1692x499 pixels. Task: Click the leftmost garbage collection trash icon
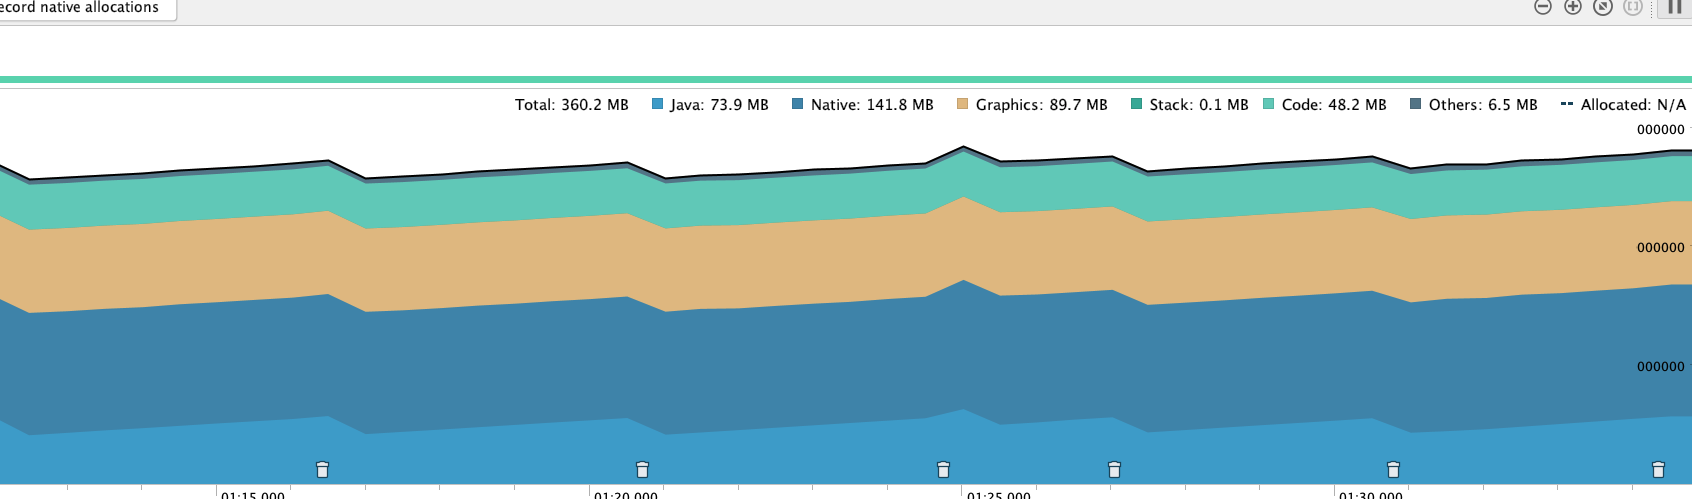pos(322,469)
